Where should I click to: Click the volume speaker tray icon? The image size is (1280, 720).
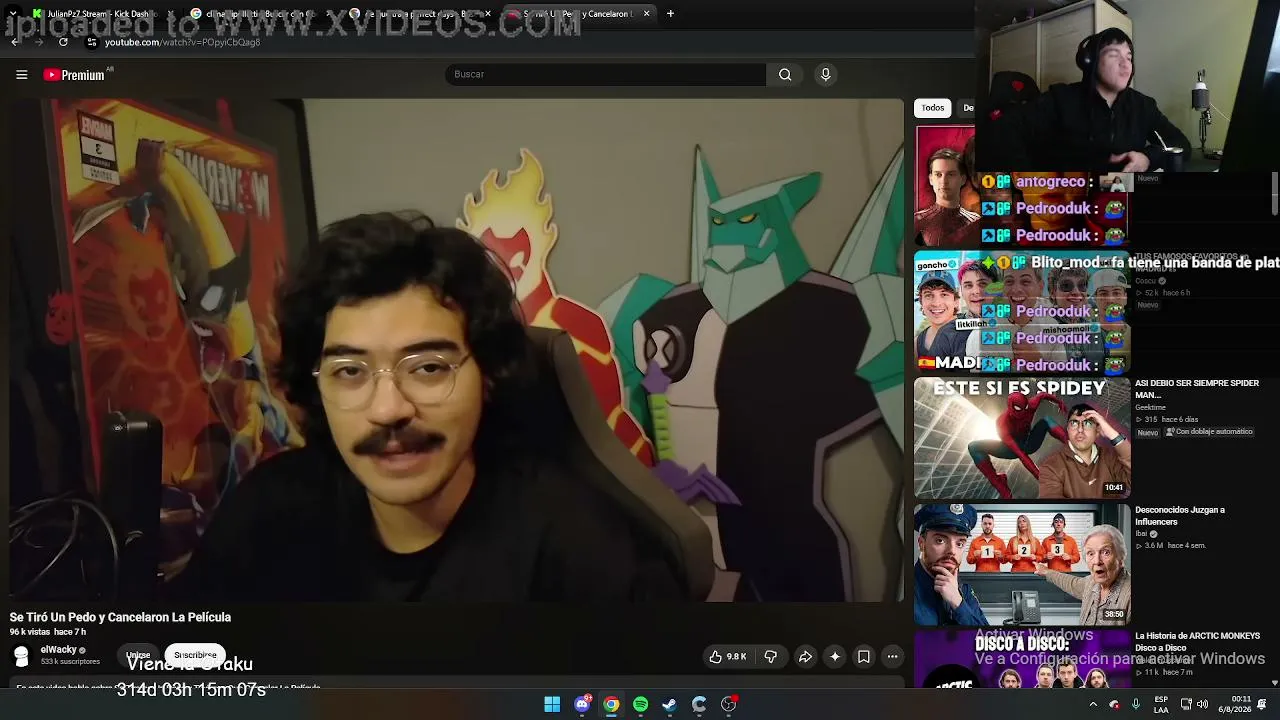[1202, 705]
